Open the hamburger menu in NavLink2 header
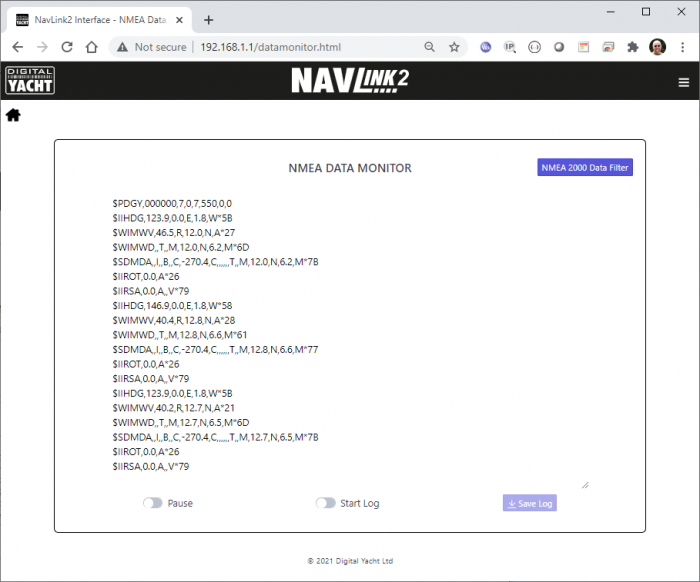This screenshot has width=700, height=582. pos(684,82)
